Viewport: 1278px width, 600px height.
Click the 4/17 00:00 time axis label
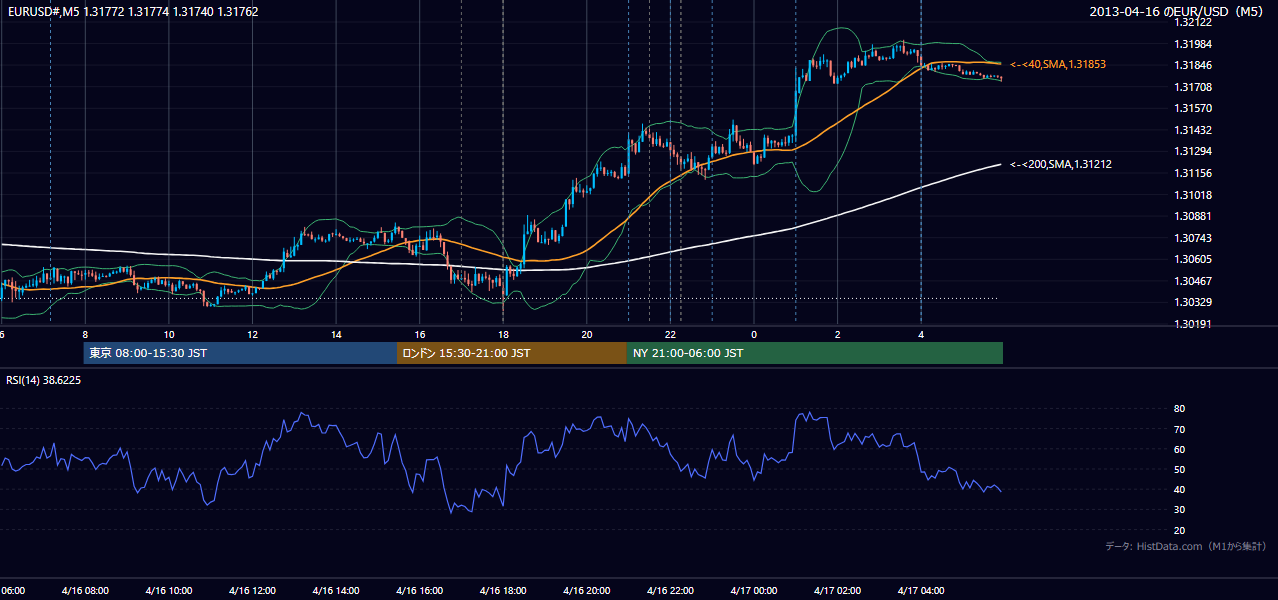pyautogui.click(x=754, y=591)
